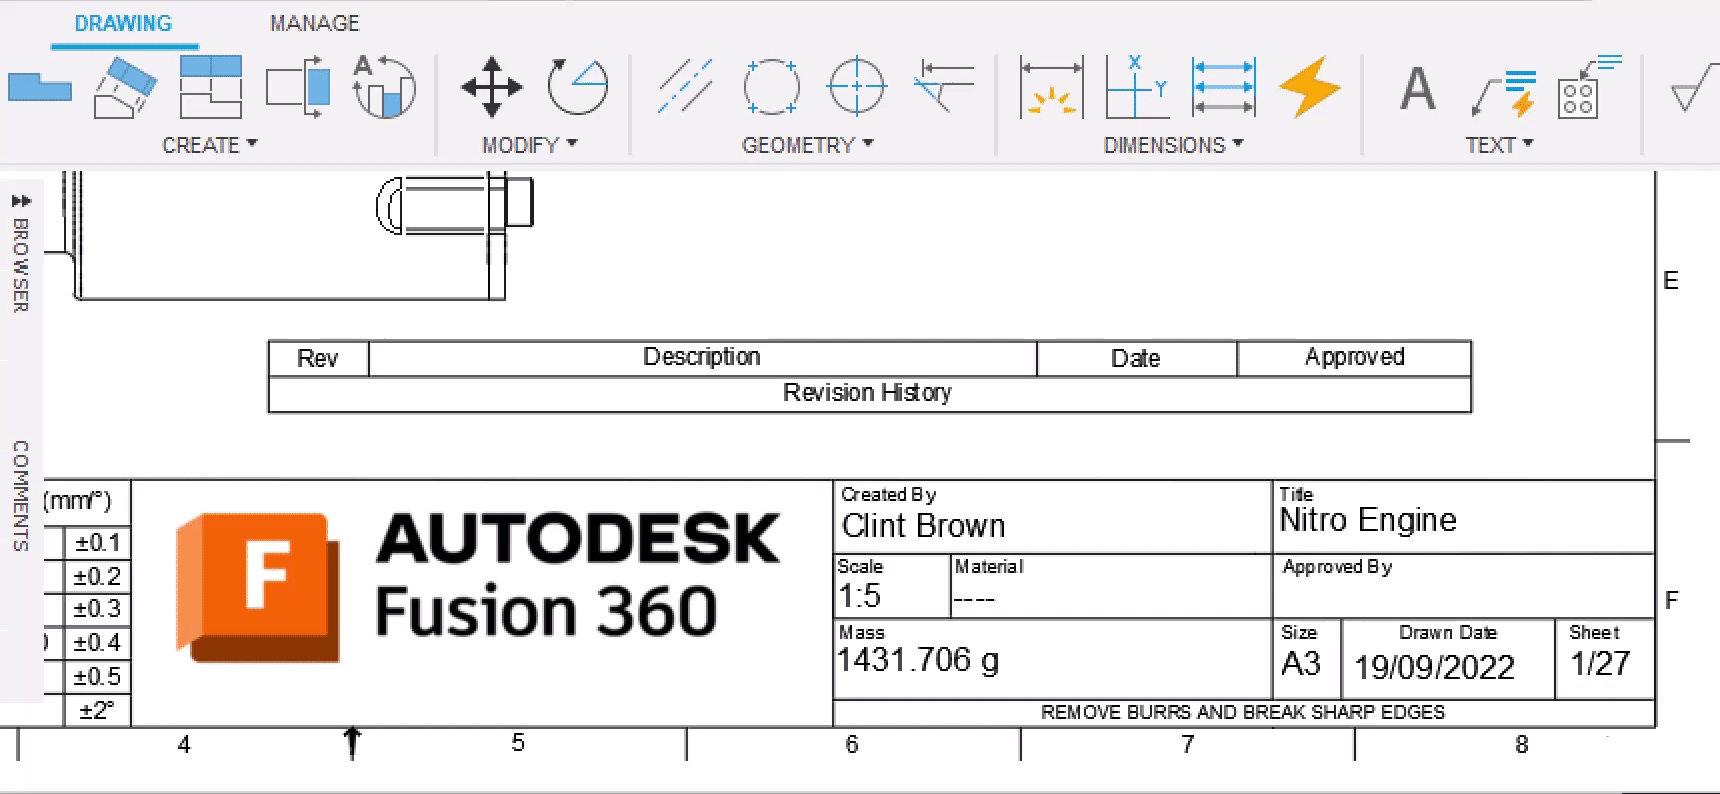
Task: Open the CREATE dropdown menu
Action: coord(210,145)
